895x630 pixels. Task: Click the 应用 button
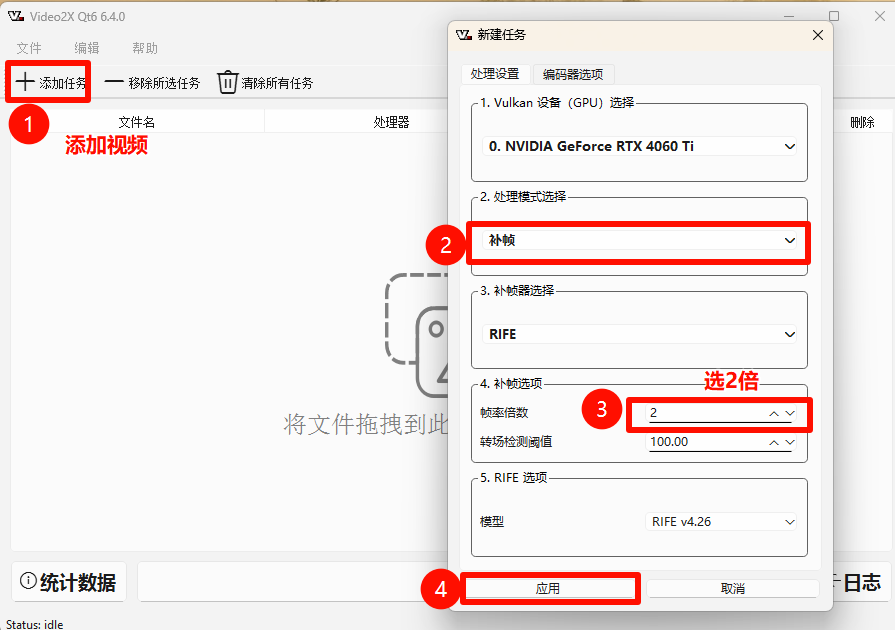548,588
